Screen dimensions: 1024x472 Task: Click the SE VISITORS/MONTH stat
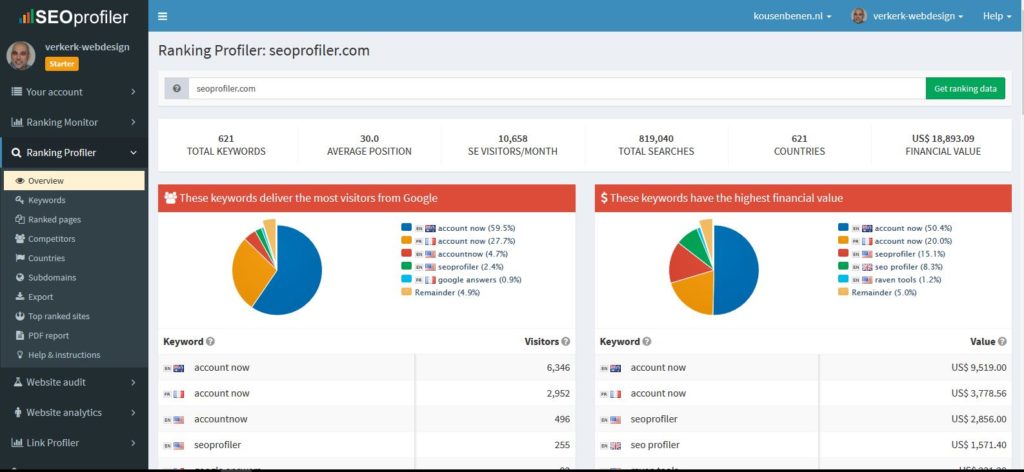pos(513,145)
